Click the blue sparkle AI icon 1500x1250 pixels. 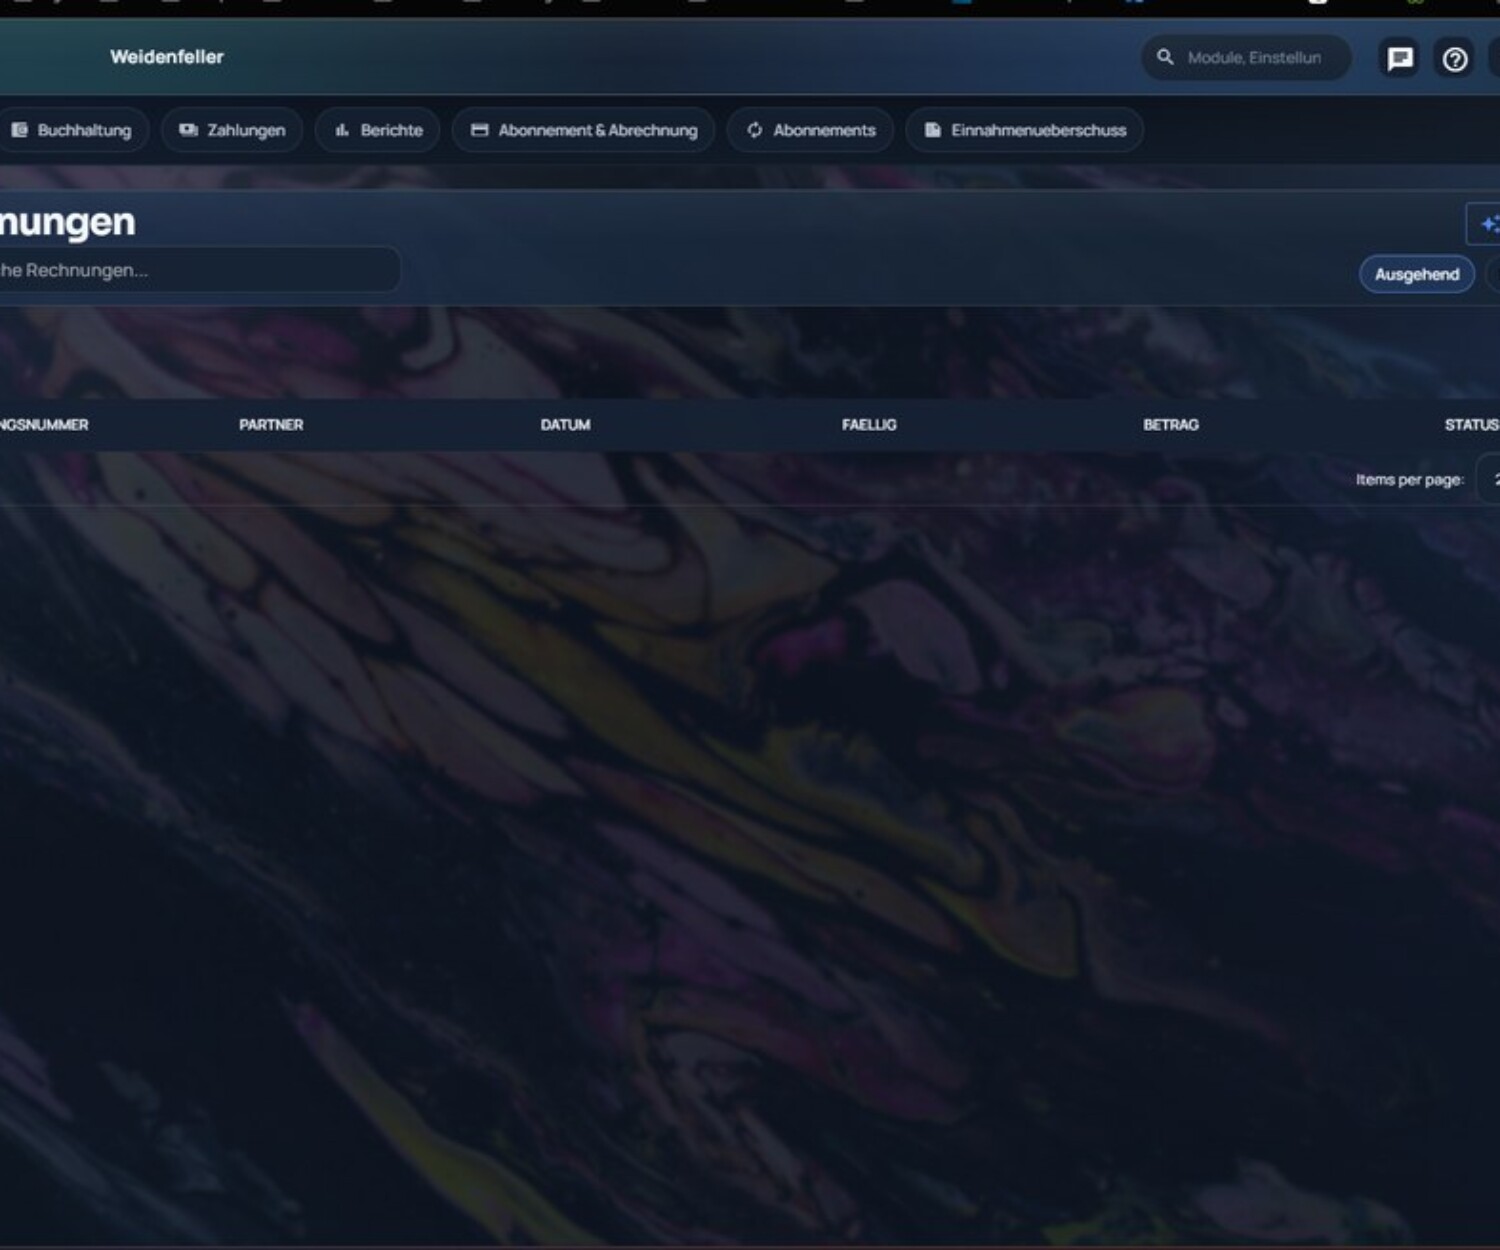[1488, 224]
